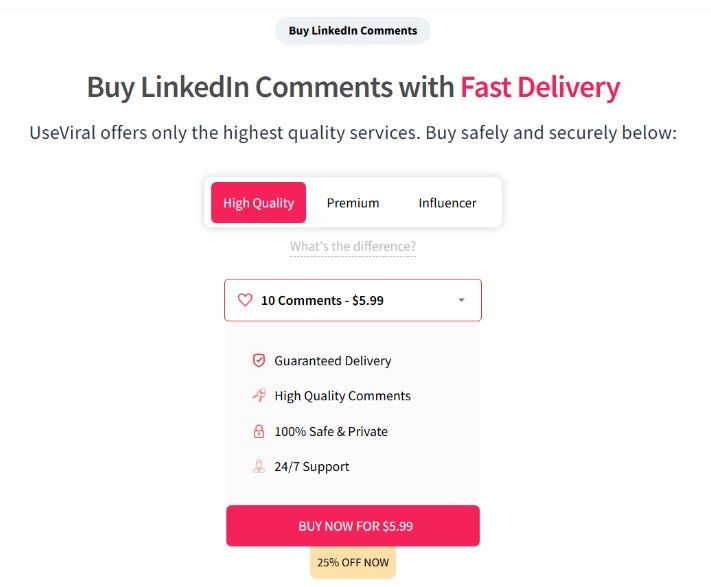Switch to the Premium tab
711x587 pixels.
(x=353, y=203)
